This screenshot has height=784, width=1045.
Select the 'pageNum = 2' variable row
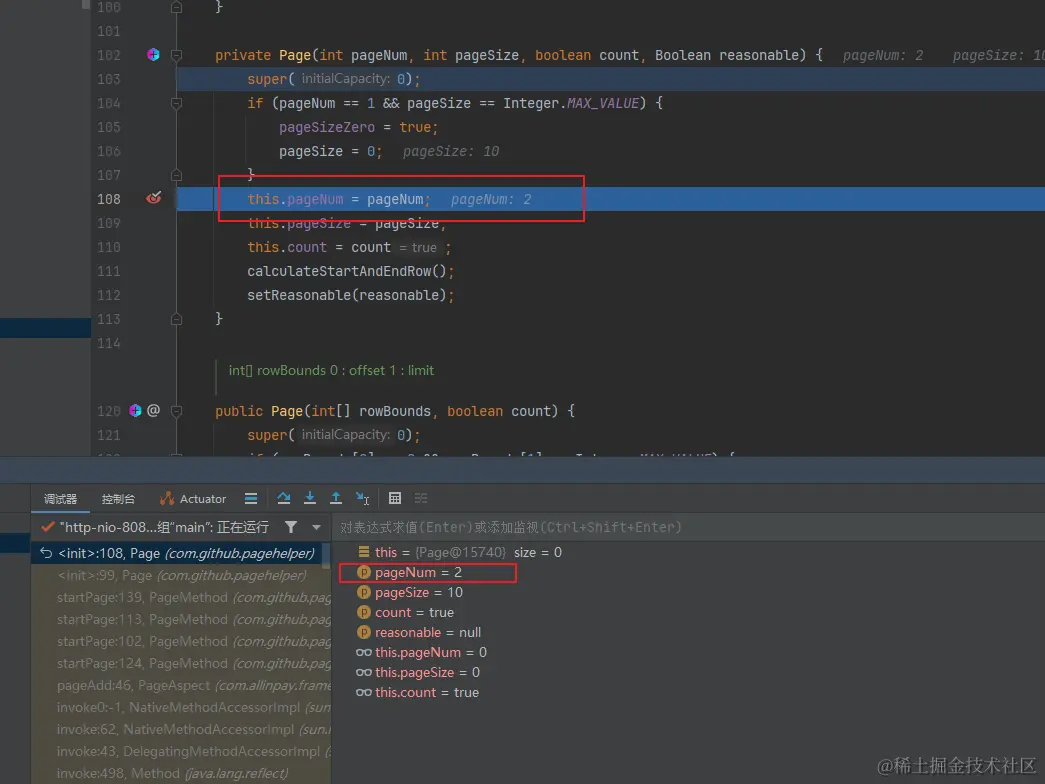pos(688,572)
